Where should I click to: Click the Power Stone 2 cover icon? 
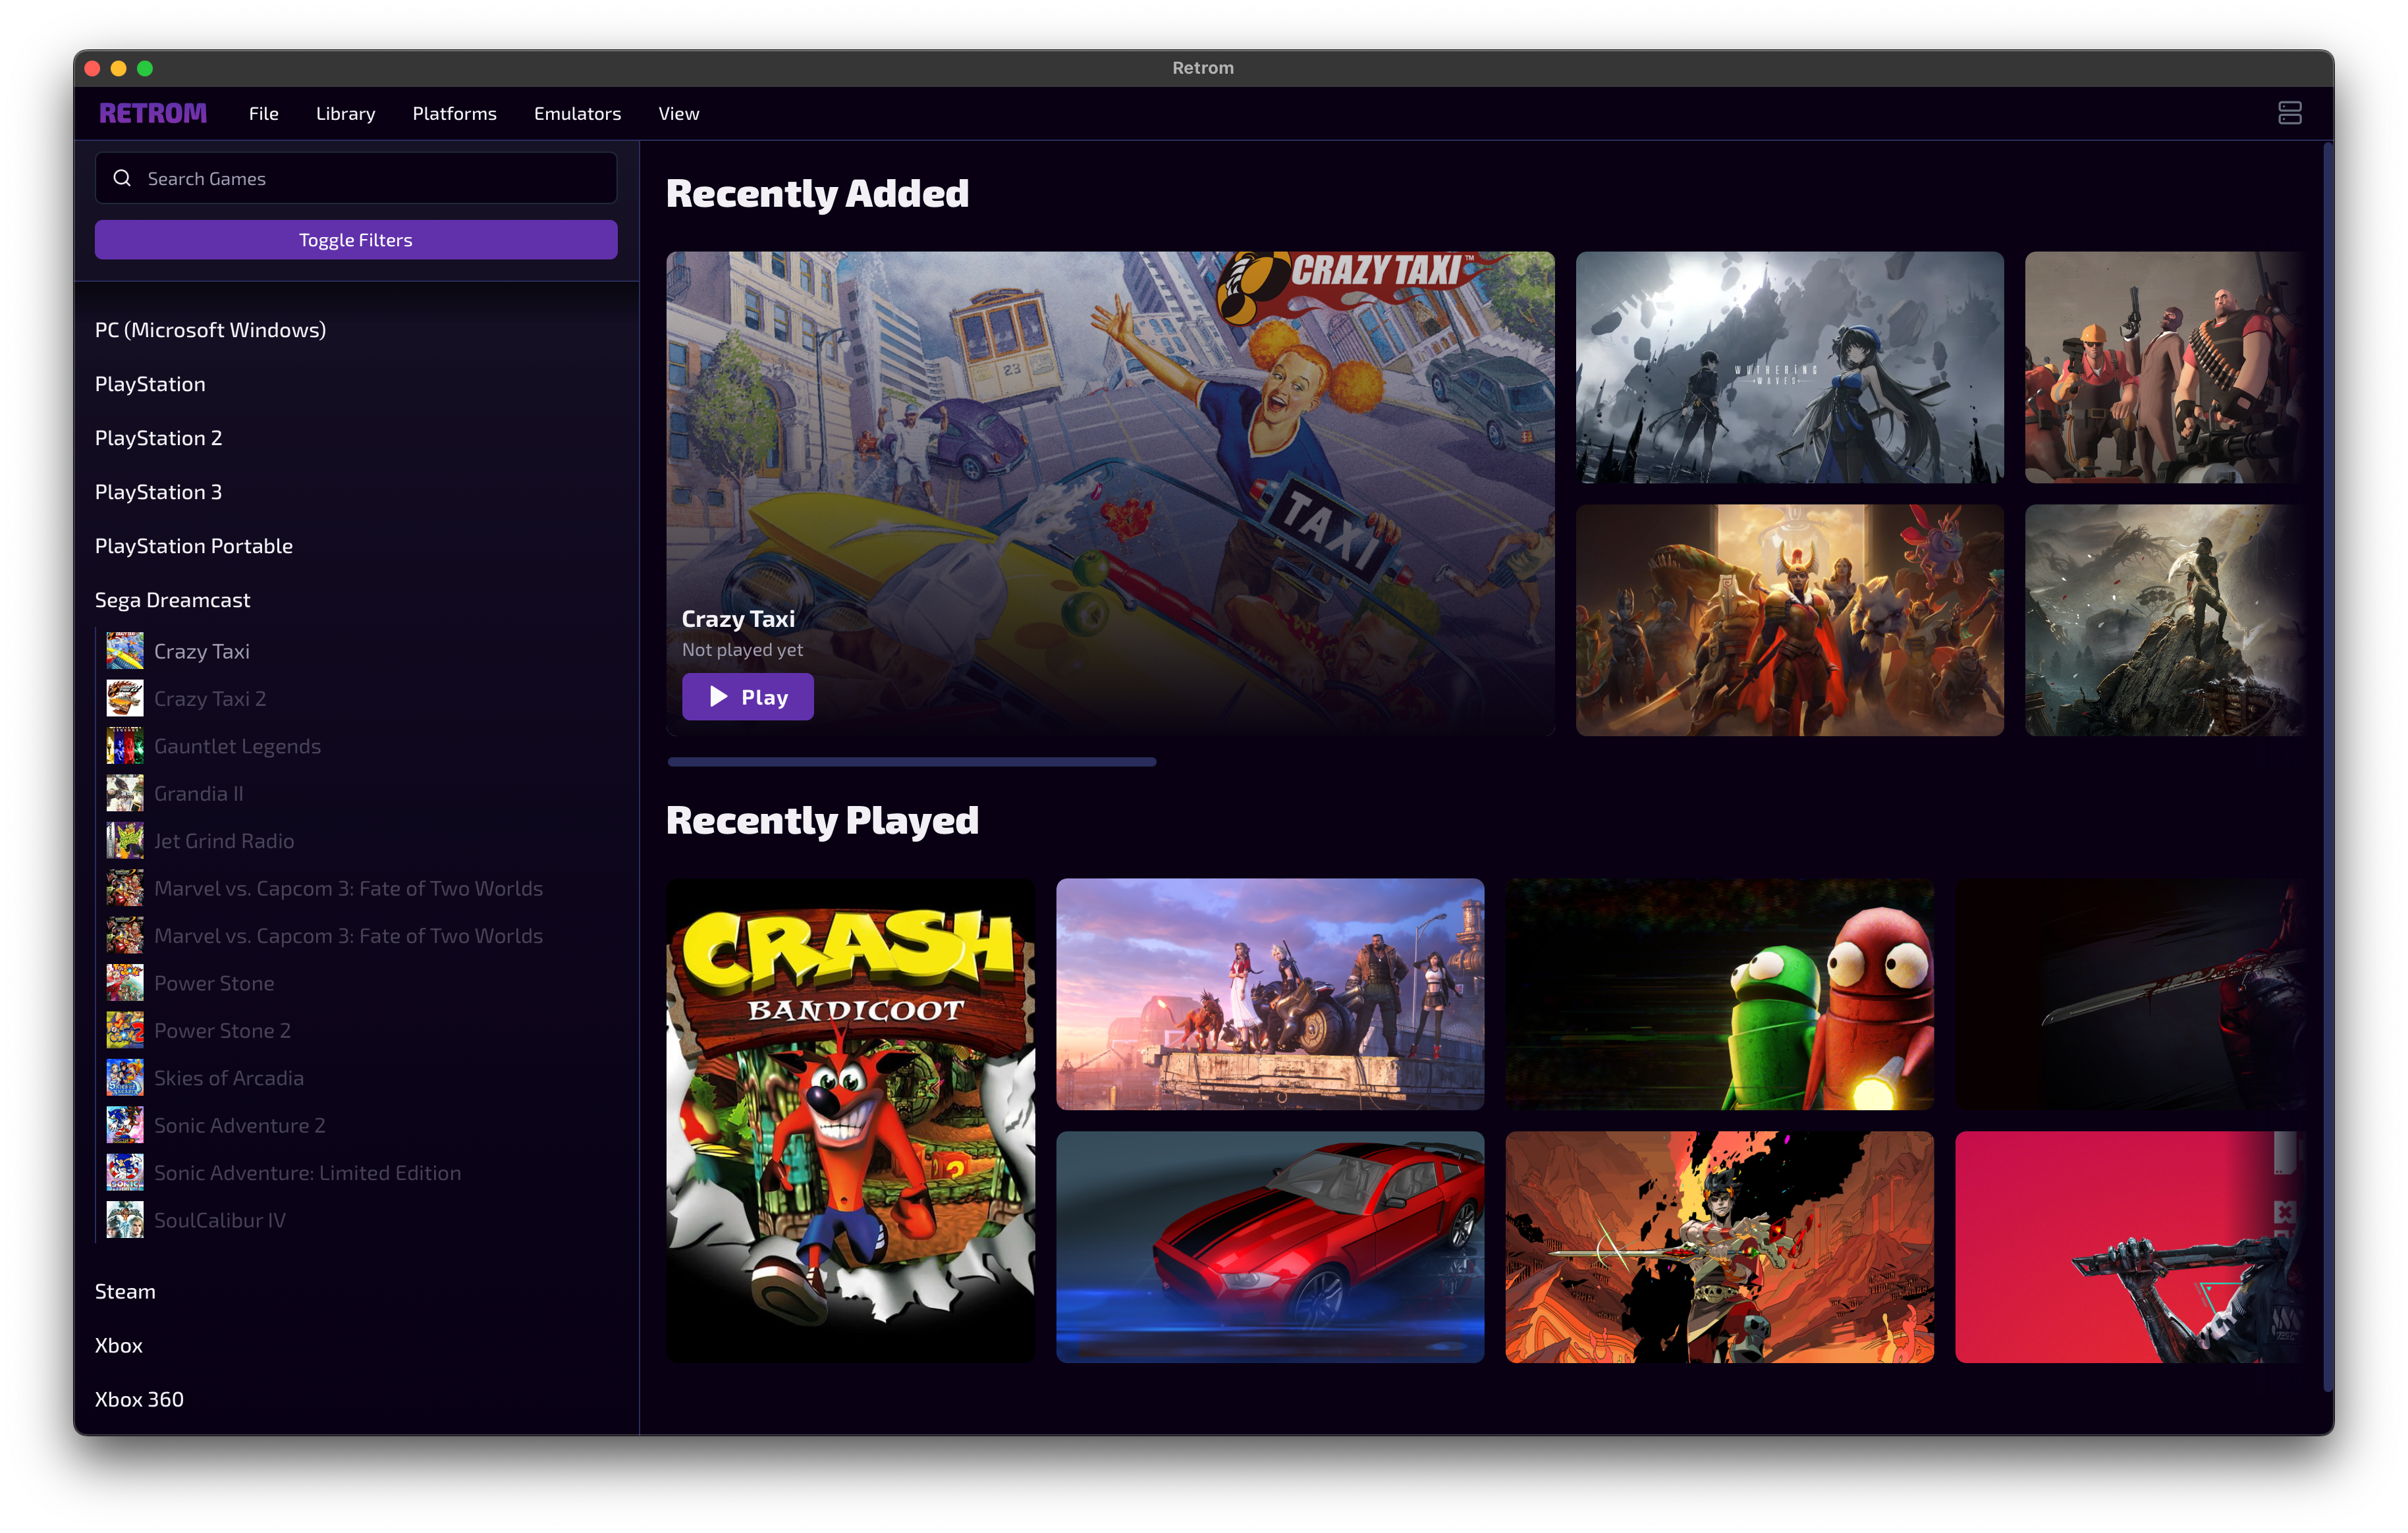click(125, 1030)
